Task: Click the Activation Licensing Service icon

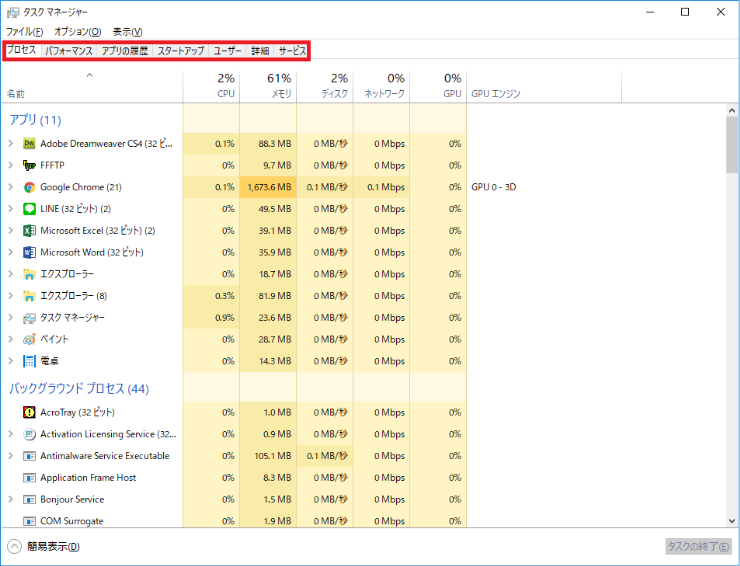Action: pos(29,434)
